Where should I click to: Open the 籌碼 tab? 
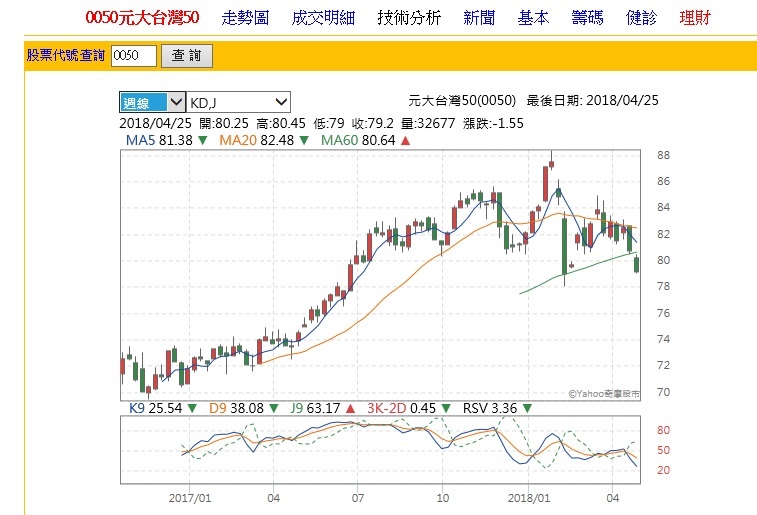pyautogui.click(x=587, y=18)
